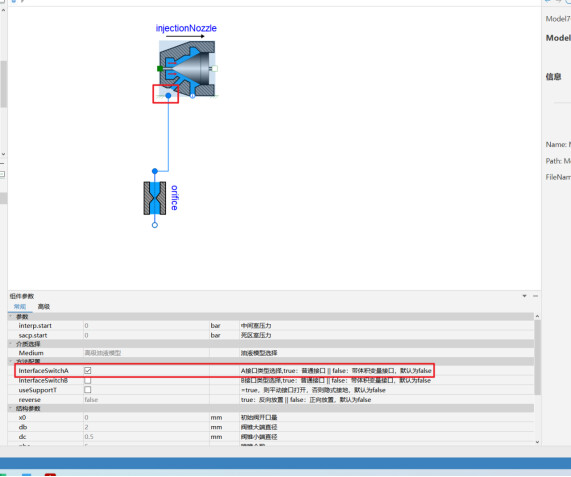571x477 pixels.
Task: Click the left sidebar scrollbar down arrow
Action: 3,154
